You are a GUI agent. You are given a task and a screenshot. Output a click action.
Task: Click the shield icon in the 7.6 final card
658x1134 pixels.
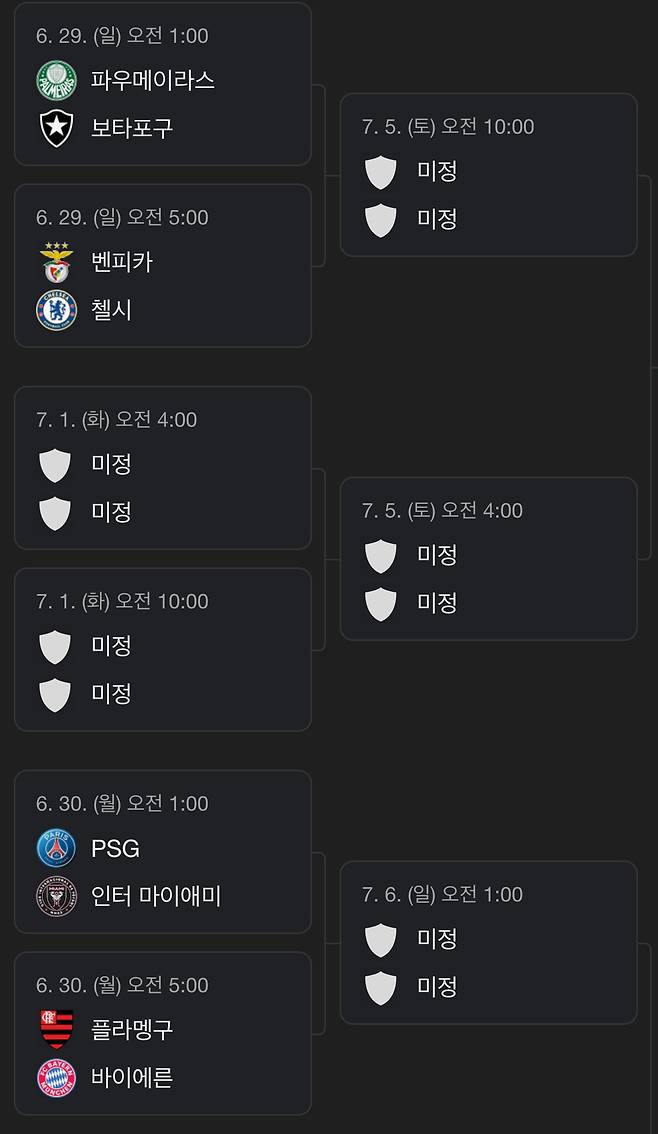(380, 940)
